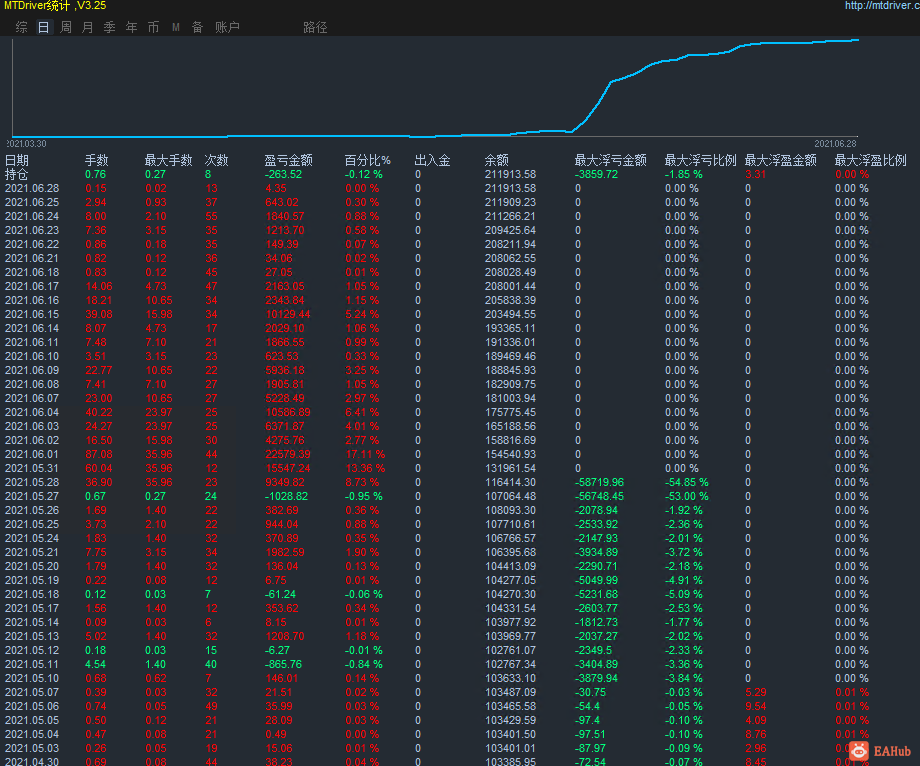The image size is (920, 766).
Task: Select the 2021.05.03 date row
Action: [x=32, y=748]
